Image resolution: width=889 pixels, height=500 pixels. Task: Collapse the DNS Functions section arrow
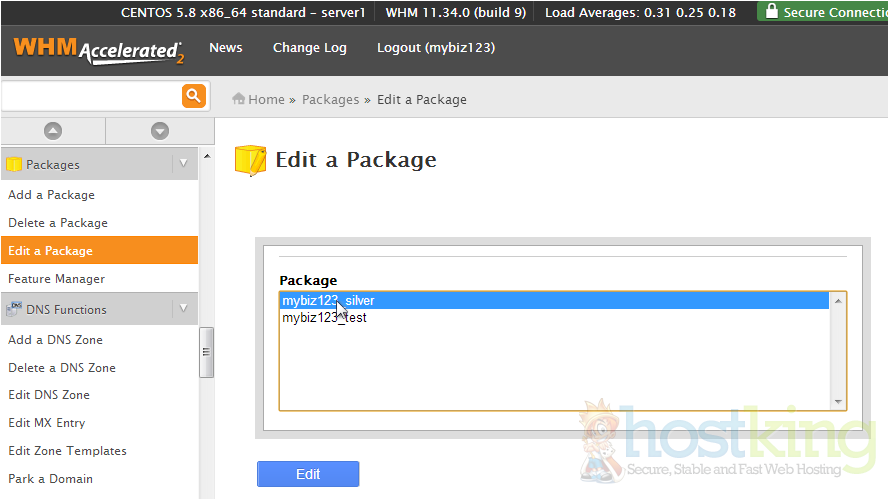point(183,309)
